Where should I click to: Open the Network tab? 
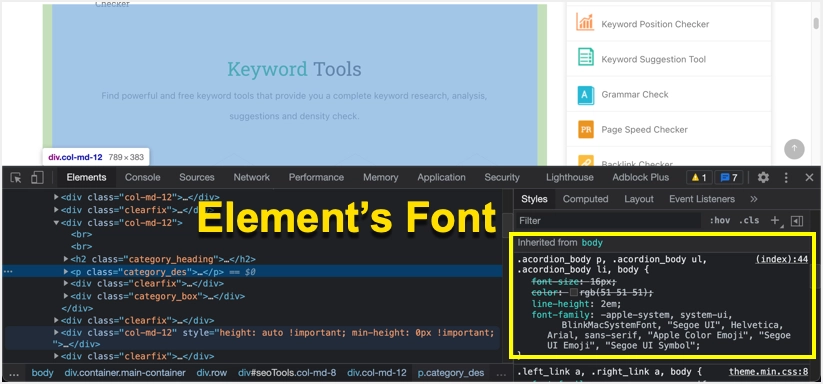click(x=252, y=177)
